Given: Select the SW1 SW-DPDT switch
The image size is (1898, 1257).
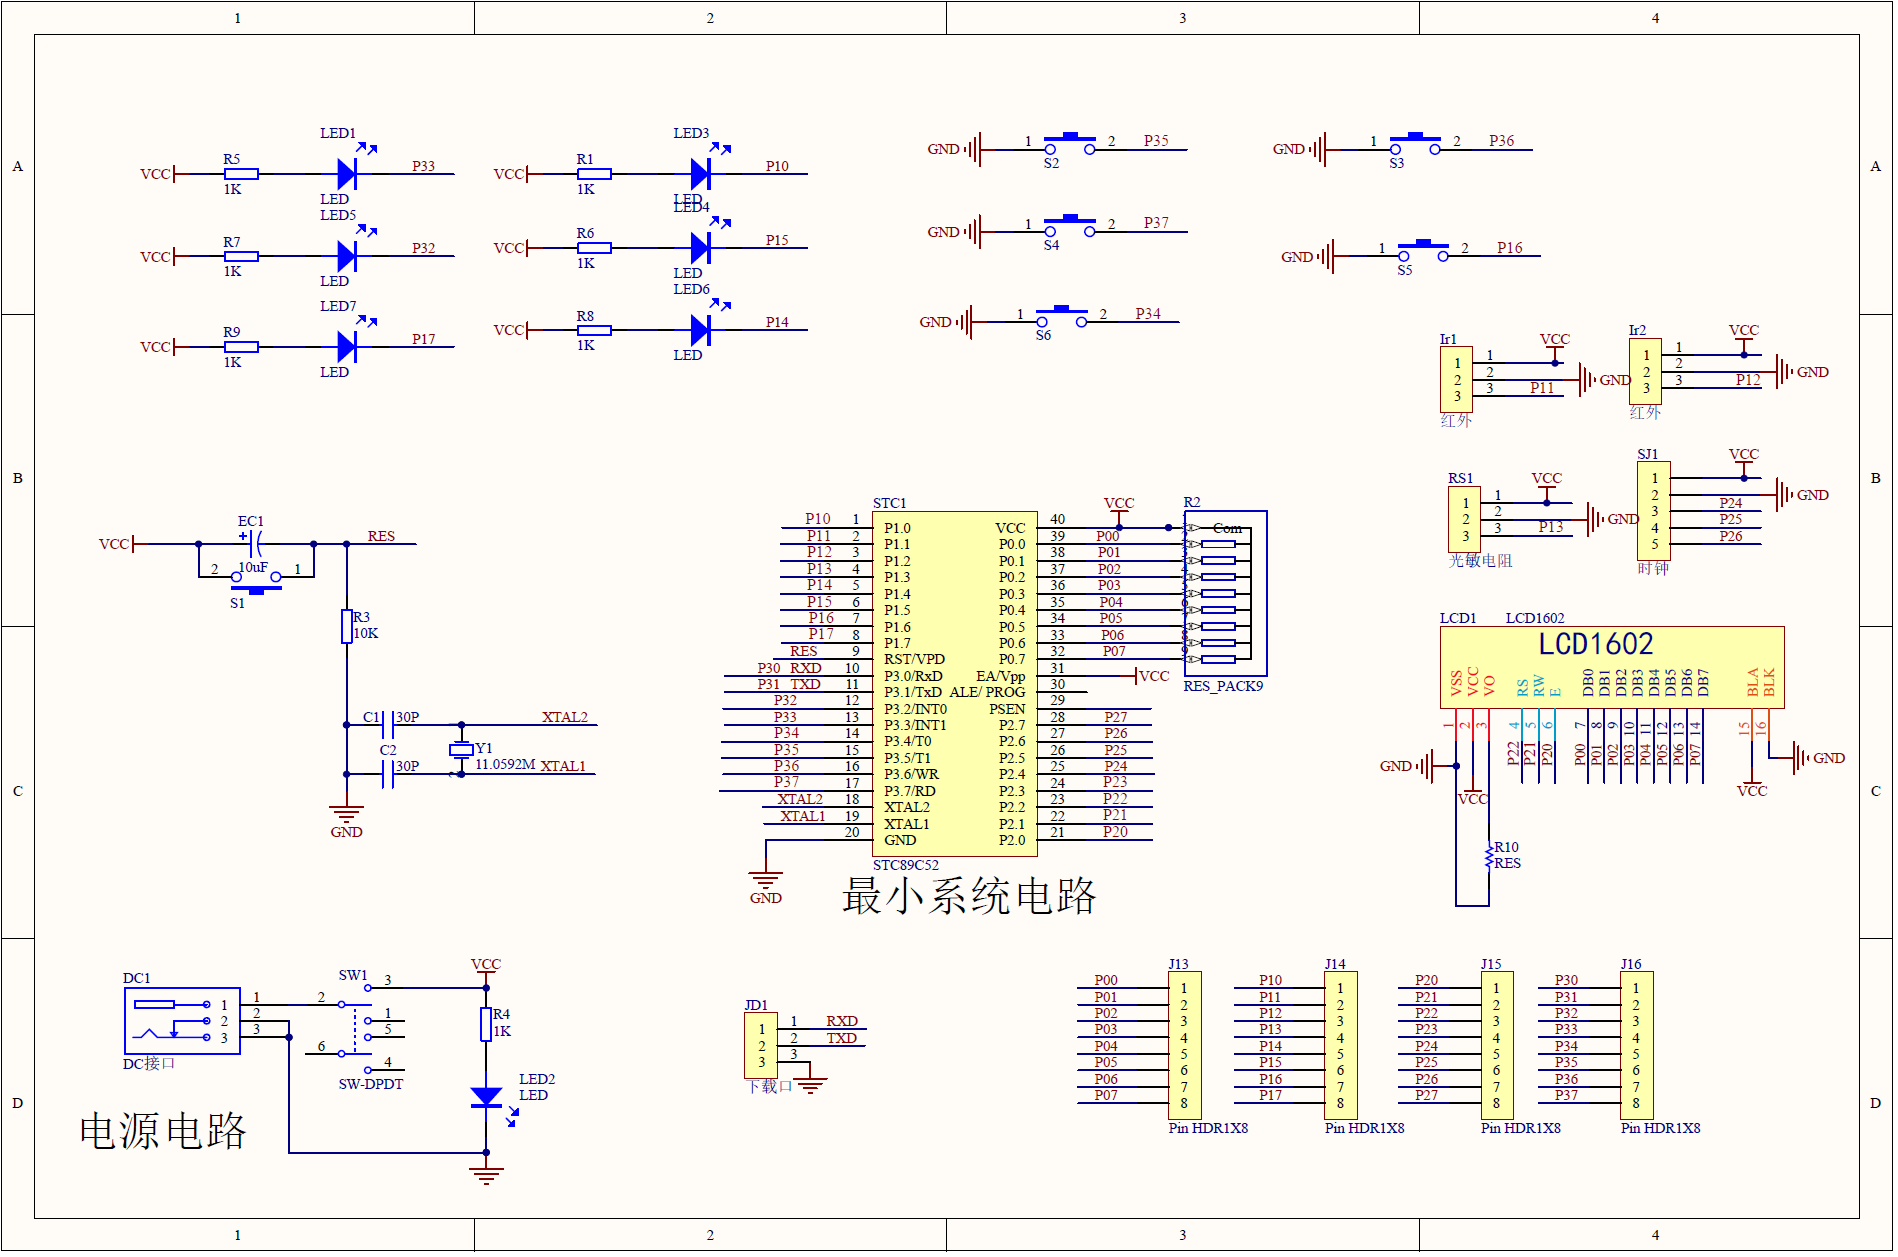Looking at the screenshot, I should click(x=355, y=1028).
